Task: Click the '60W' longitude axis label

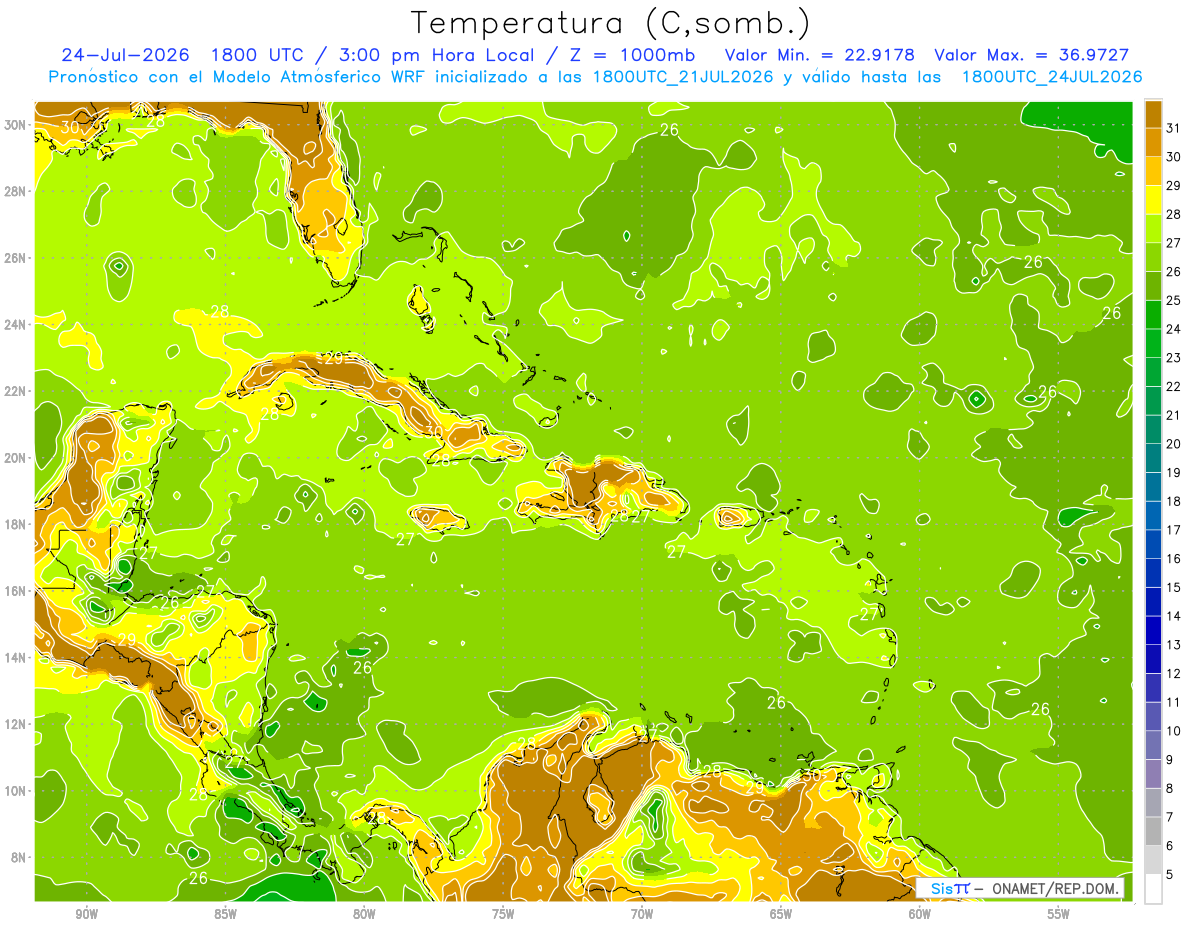Action: click(x=920, y=914)
